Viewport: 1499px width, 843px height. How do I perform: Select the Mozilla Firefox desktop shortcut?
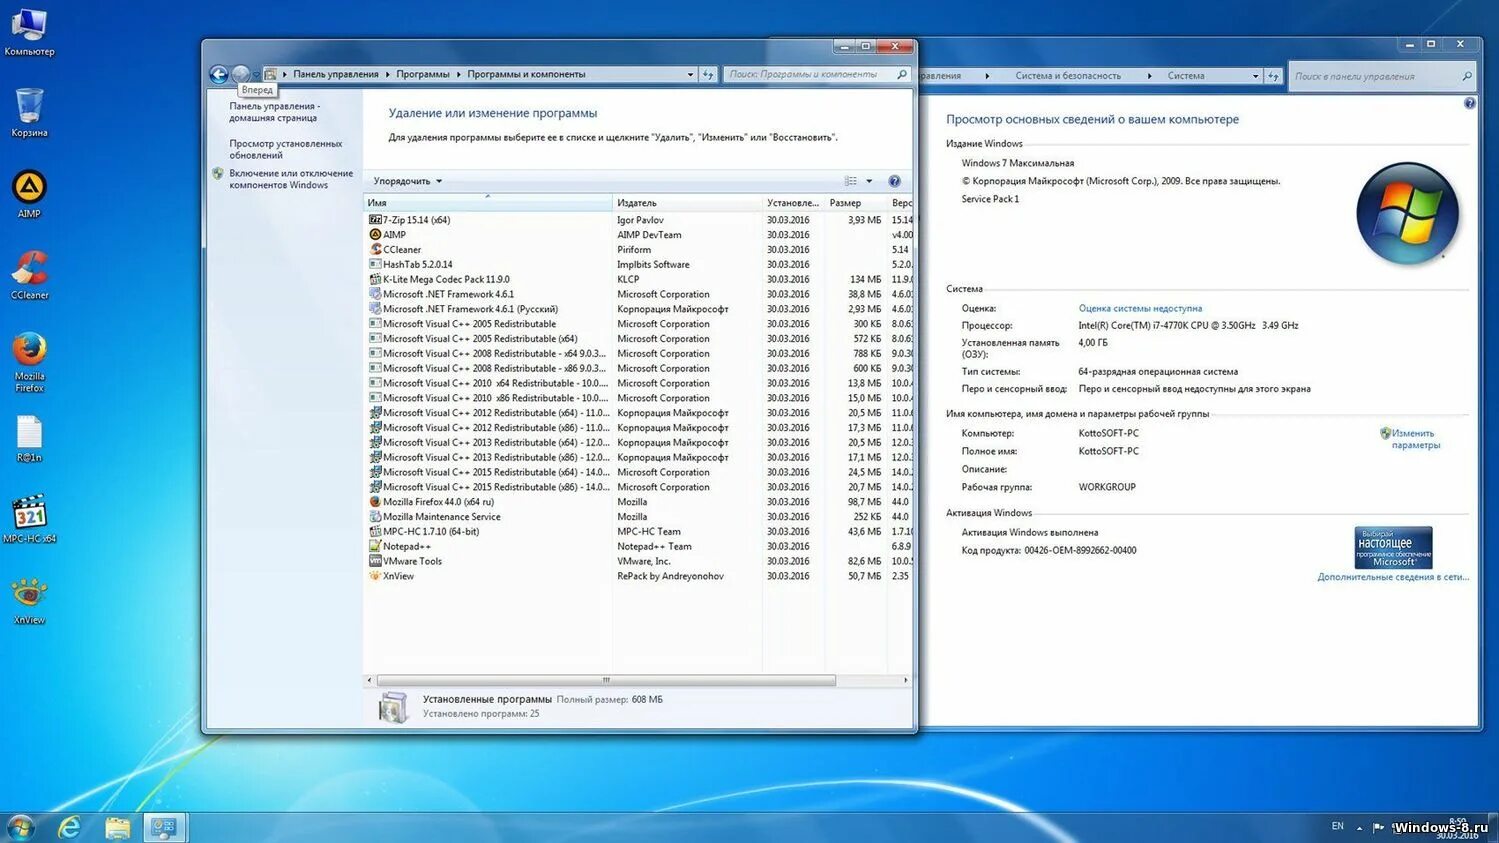[29, 362]
